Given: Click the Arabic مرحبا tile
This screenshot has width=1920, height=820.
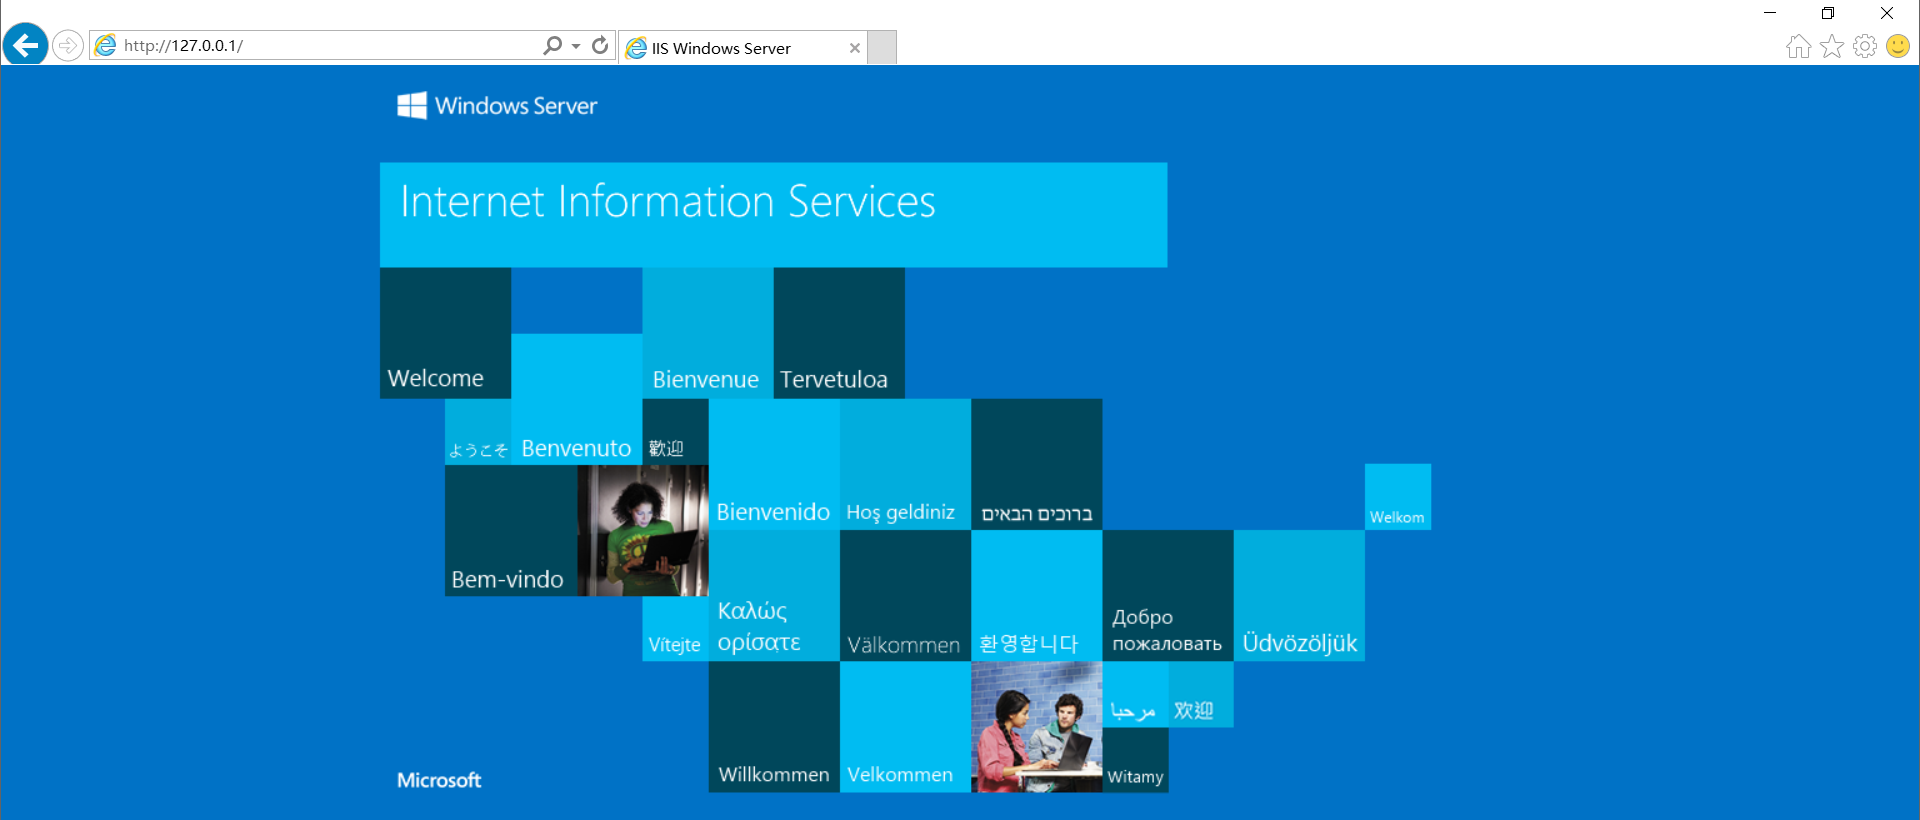Looking at the screenshot, I should pos(1135,694).
